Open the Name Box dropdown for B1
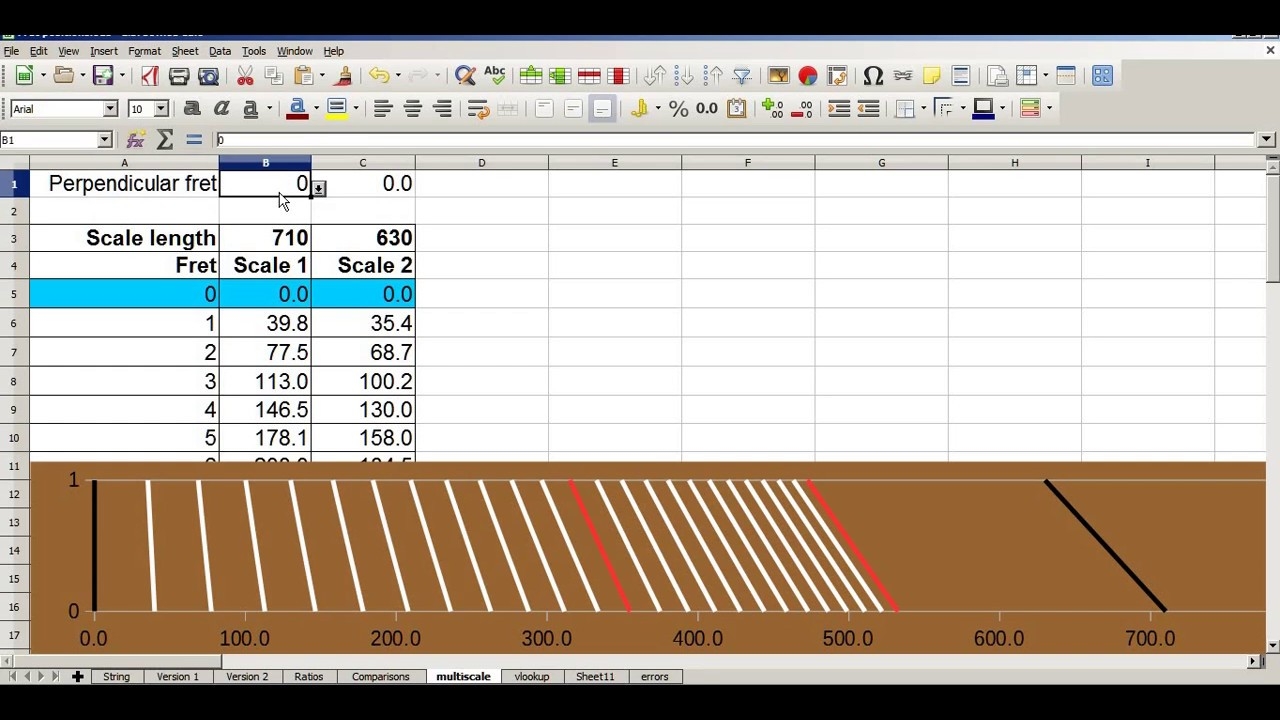Screen dimensions: 1280x720 [104, 140]
